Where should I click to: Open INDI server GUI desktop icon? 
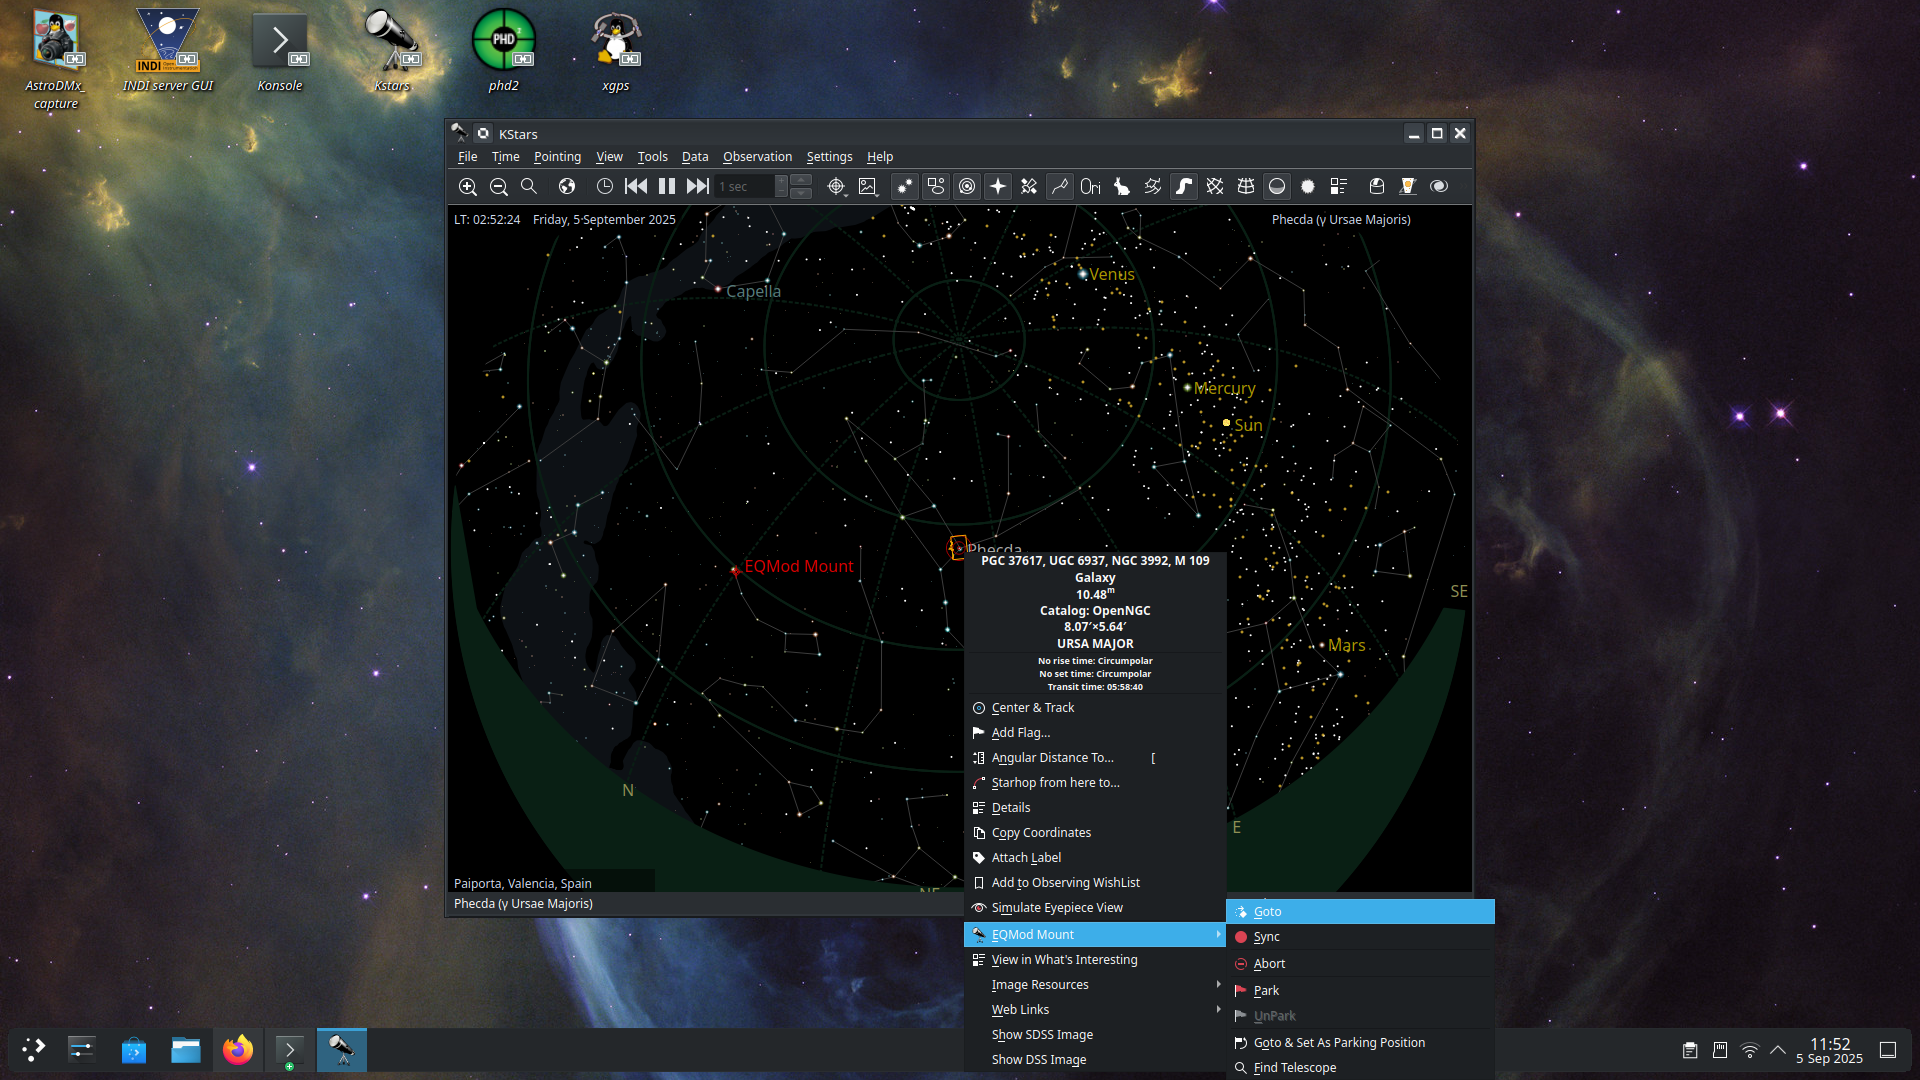pyautogui.click(x=168, y=51)
